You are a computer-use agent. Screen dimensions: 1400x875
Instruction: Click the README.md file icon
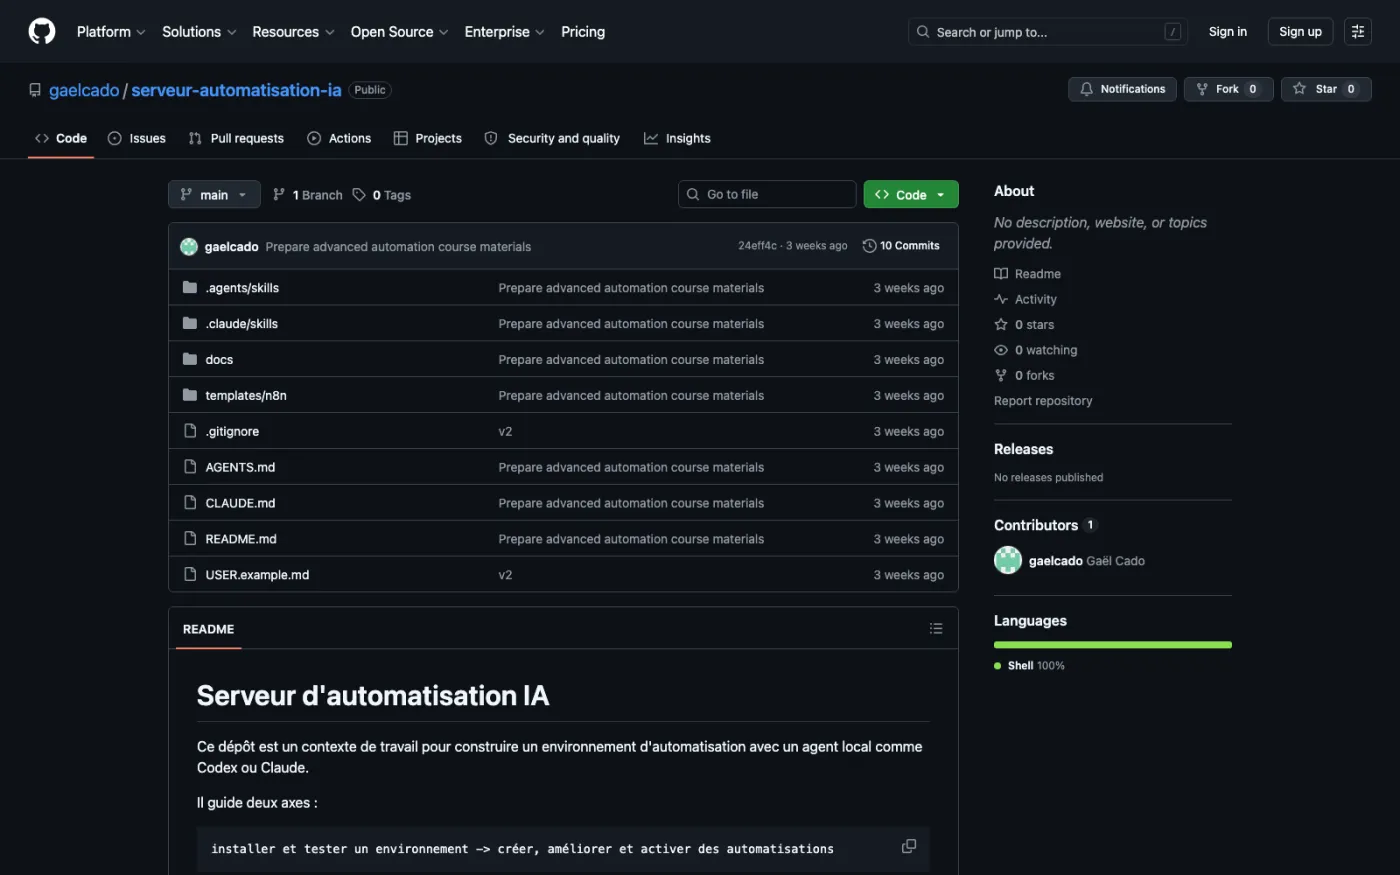coord(190,539)
